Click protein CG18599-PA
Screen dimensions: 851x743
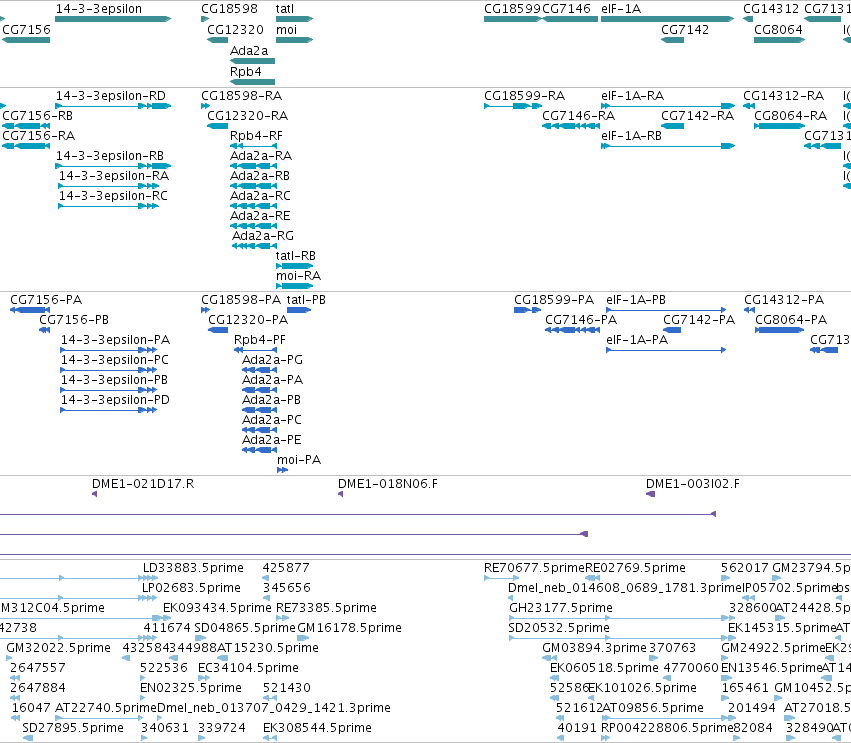(x=527, y=310)
